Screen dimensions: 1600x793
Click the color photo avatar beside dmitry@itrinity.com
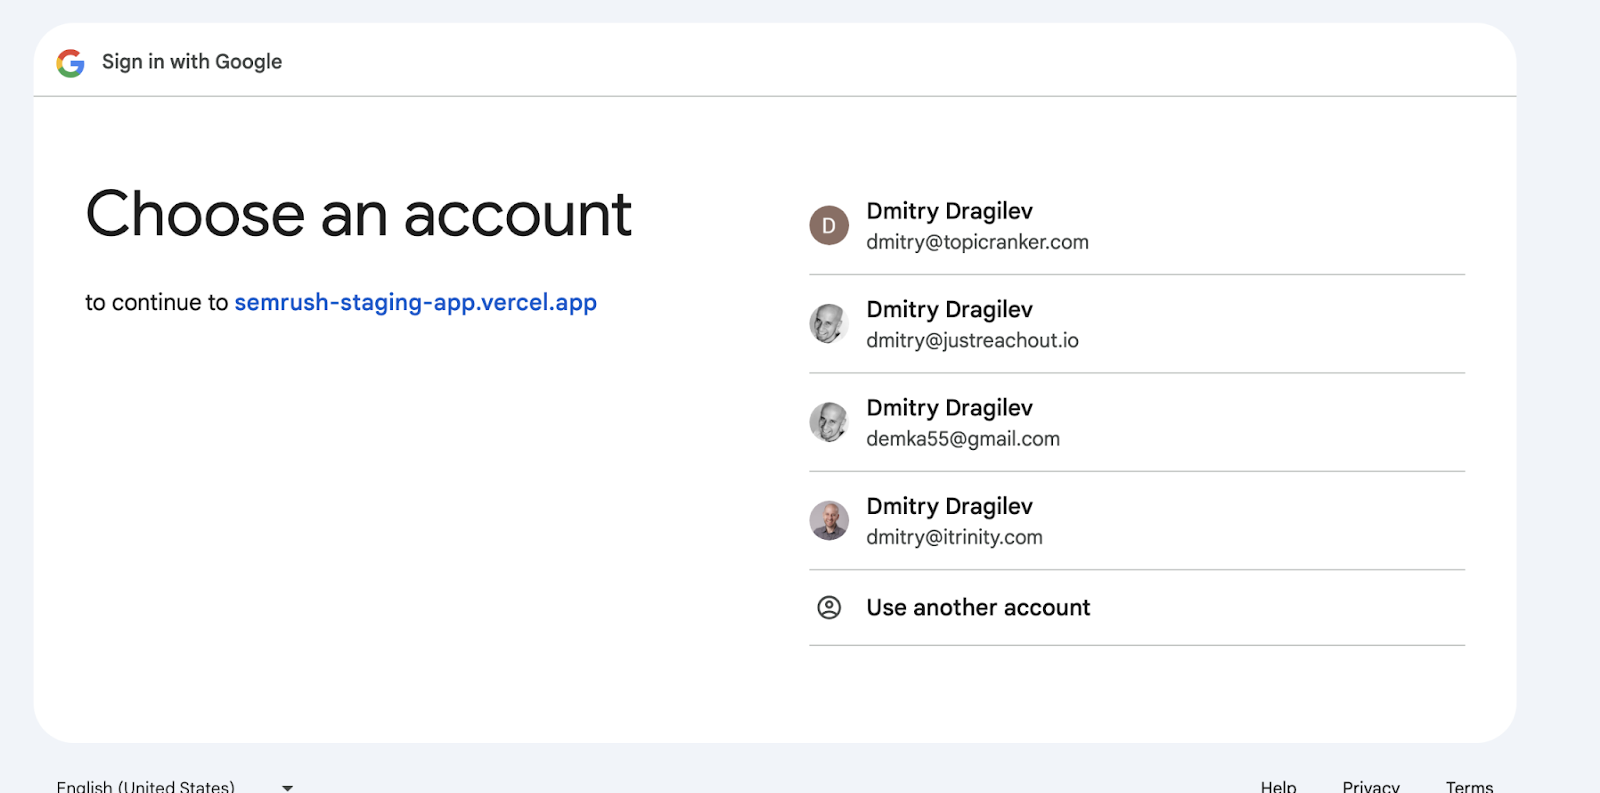click(x=828, y=521)
